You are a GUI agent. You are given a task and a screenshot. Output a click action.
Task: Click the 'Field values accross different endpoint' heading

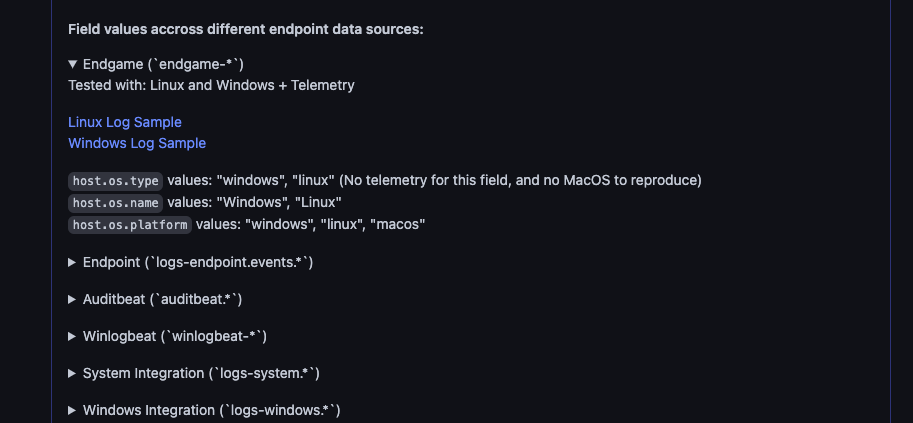pyautogui.click(x=246, y=29)
